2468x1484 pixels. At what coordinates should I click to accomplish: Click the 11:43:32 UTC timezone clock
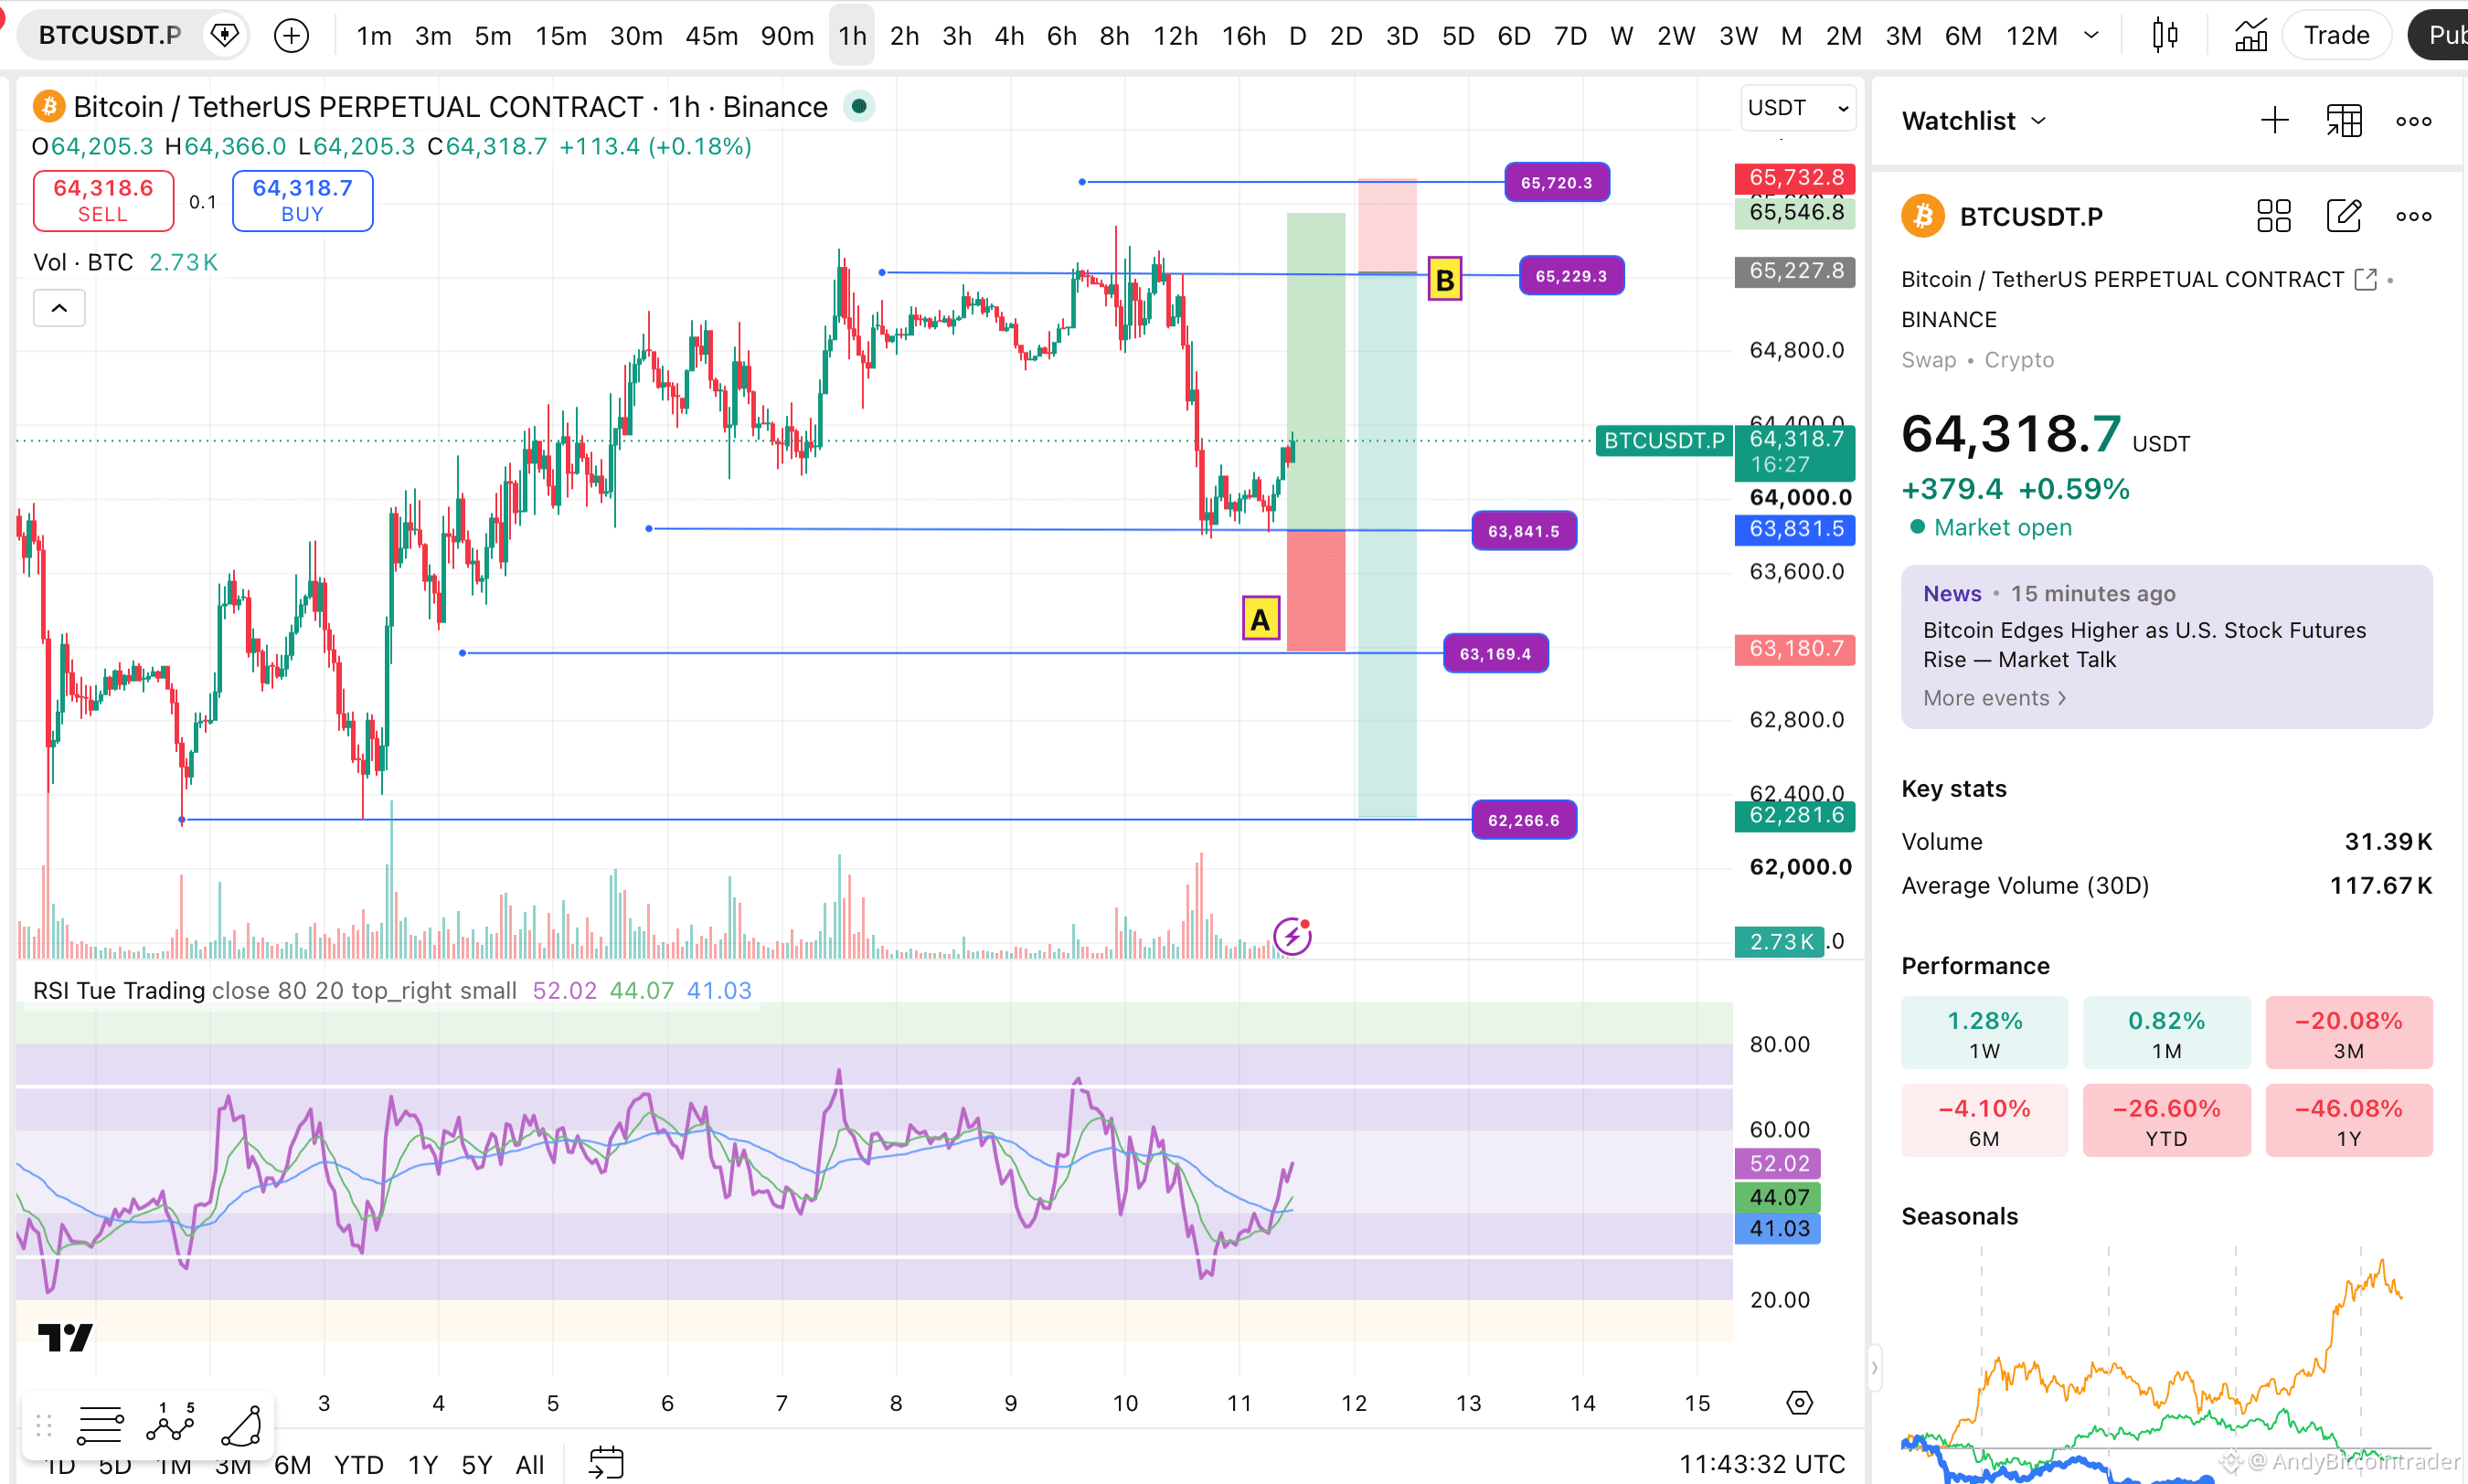pyautogui.click(x=1762, y=1464)
